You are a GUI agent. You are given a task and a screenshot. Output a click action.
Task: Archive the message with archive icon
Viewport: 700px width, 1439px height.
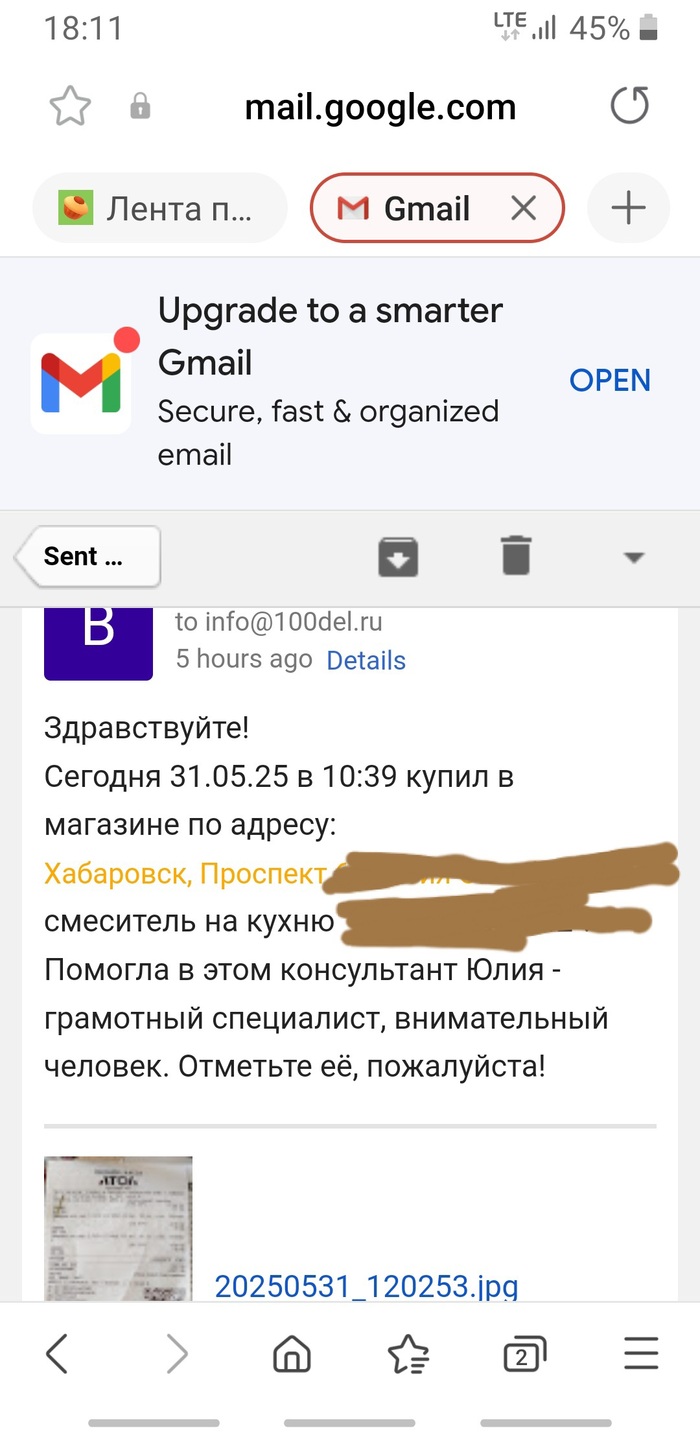[x=397, y=556]
